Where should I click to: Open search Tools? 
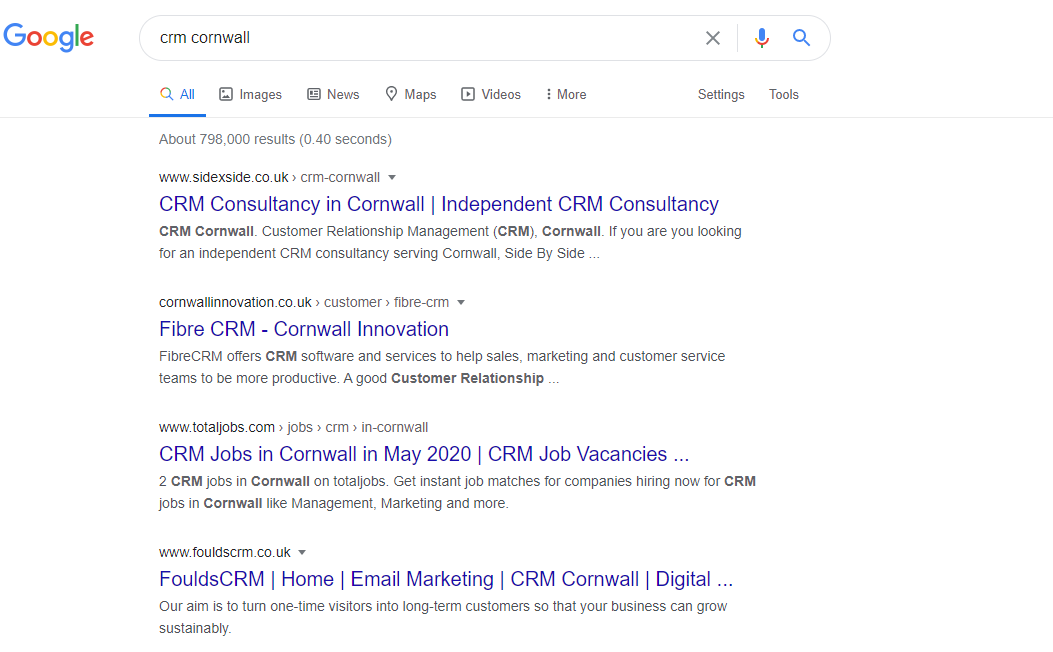[x=783, y=95]
